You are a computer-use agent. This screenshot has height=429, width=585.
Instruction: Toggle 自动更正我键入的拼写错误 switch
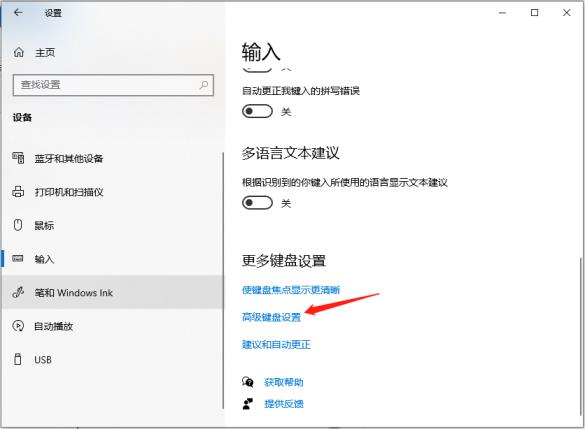pyautogui.click(x=257, y=111)
